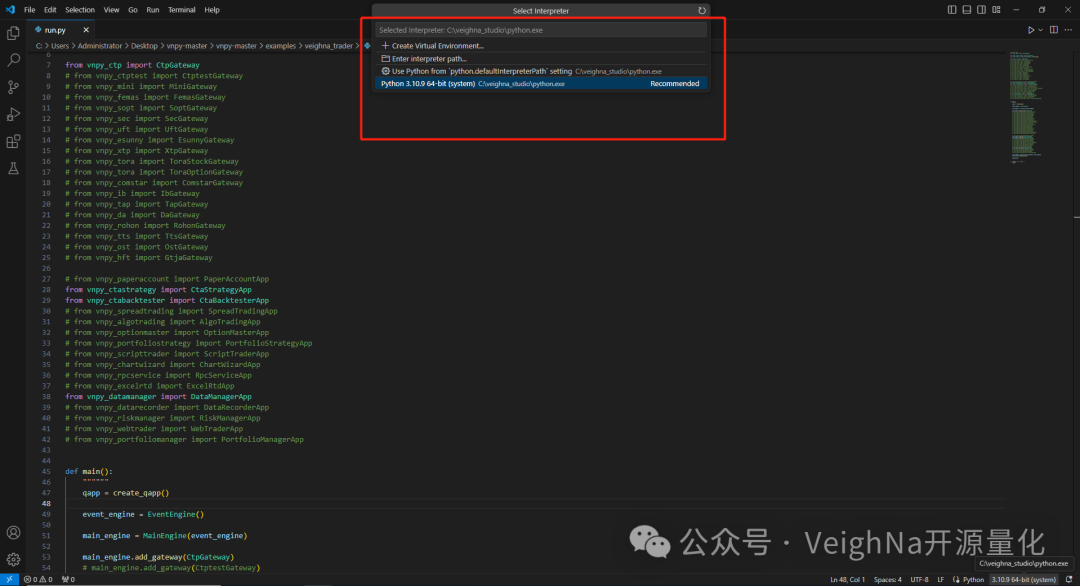Open the Testing flask view

click(x=13, y=169)
